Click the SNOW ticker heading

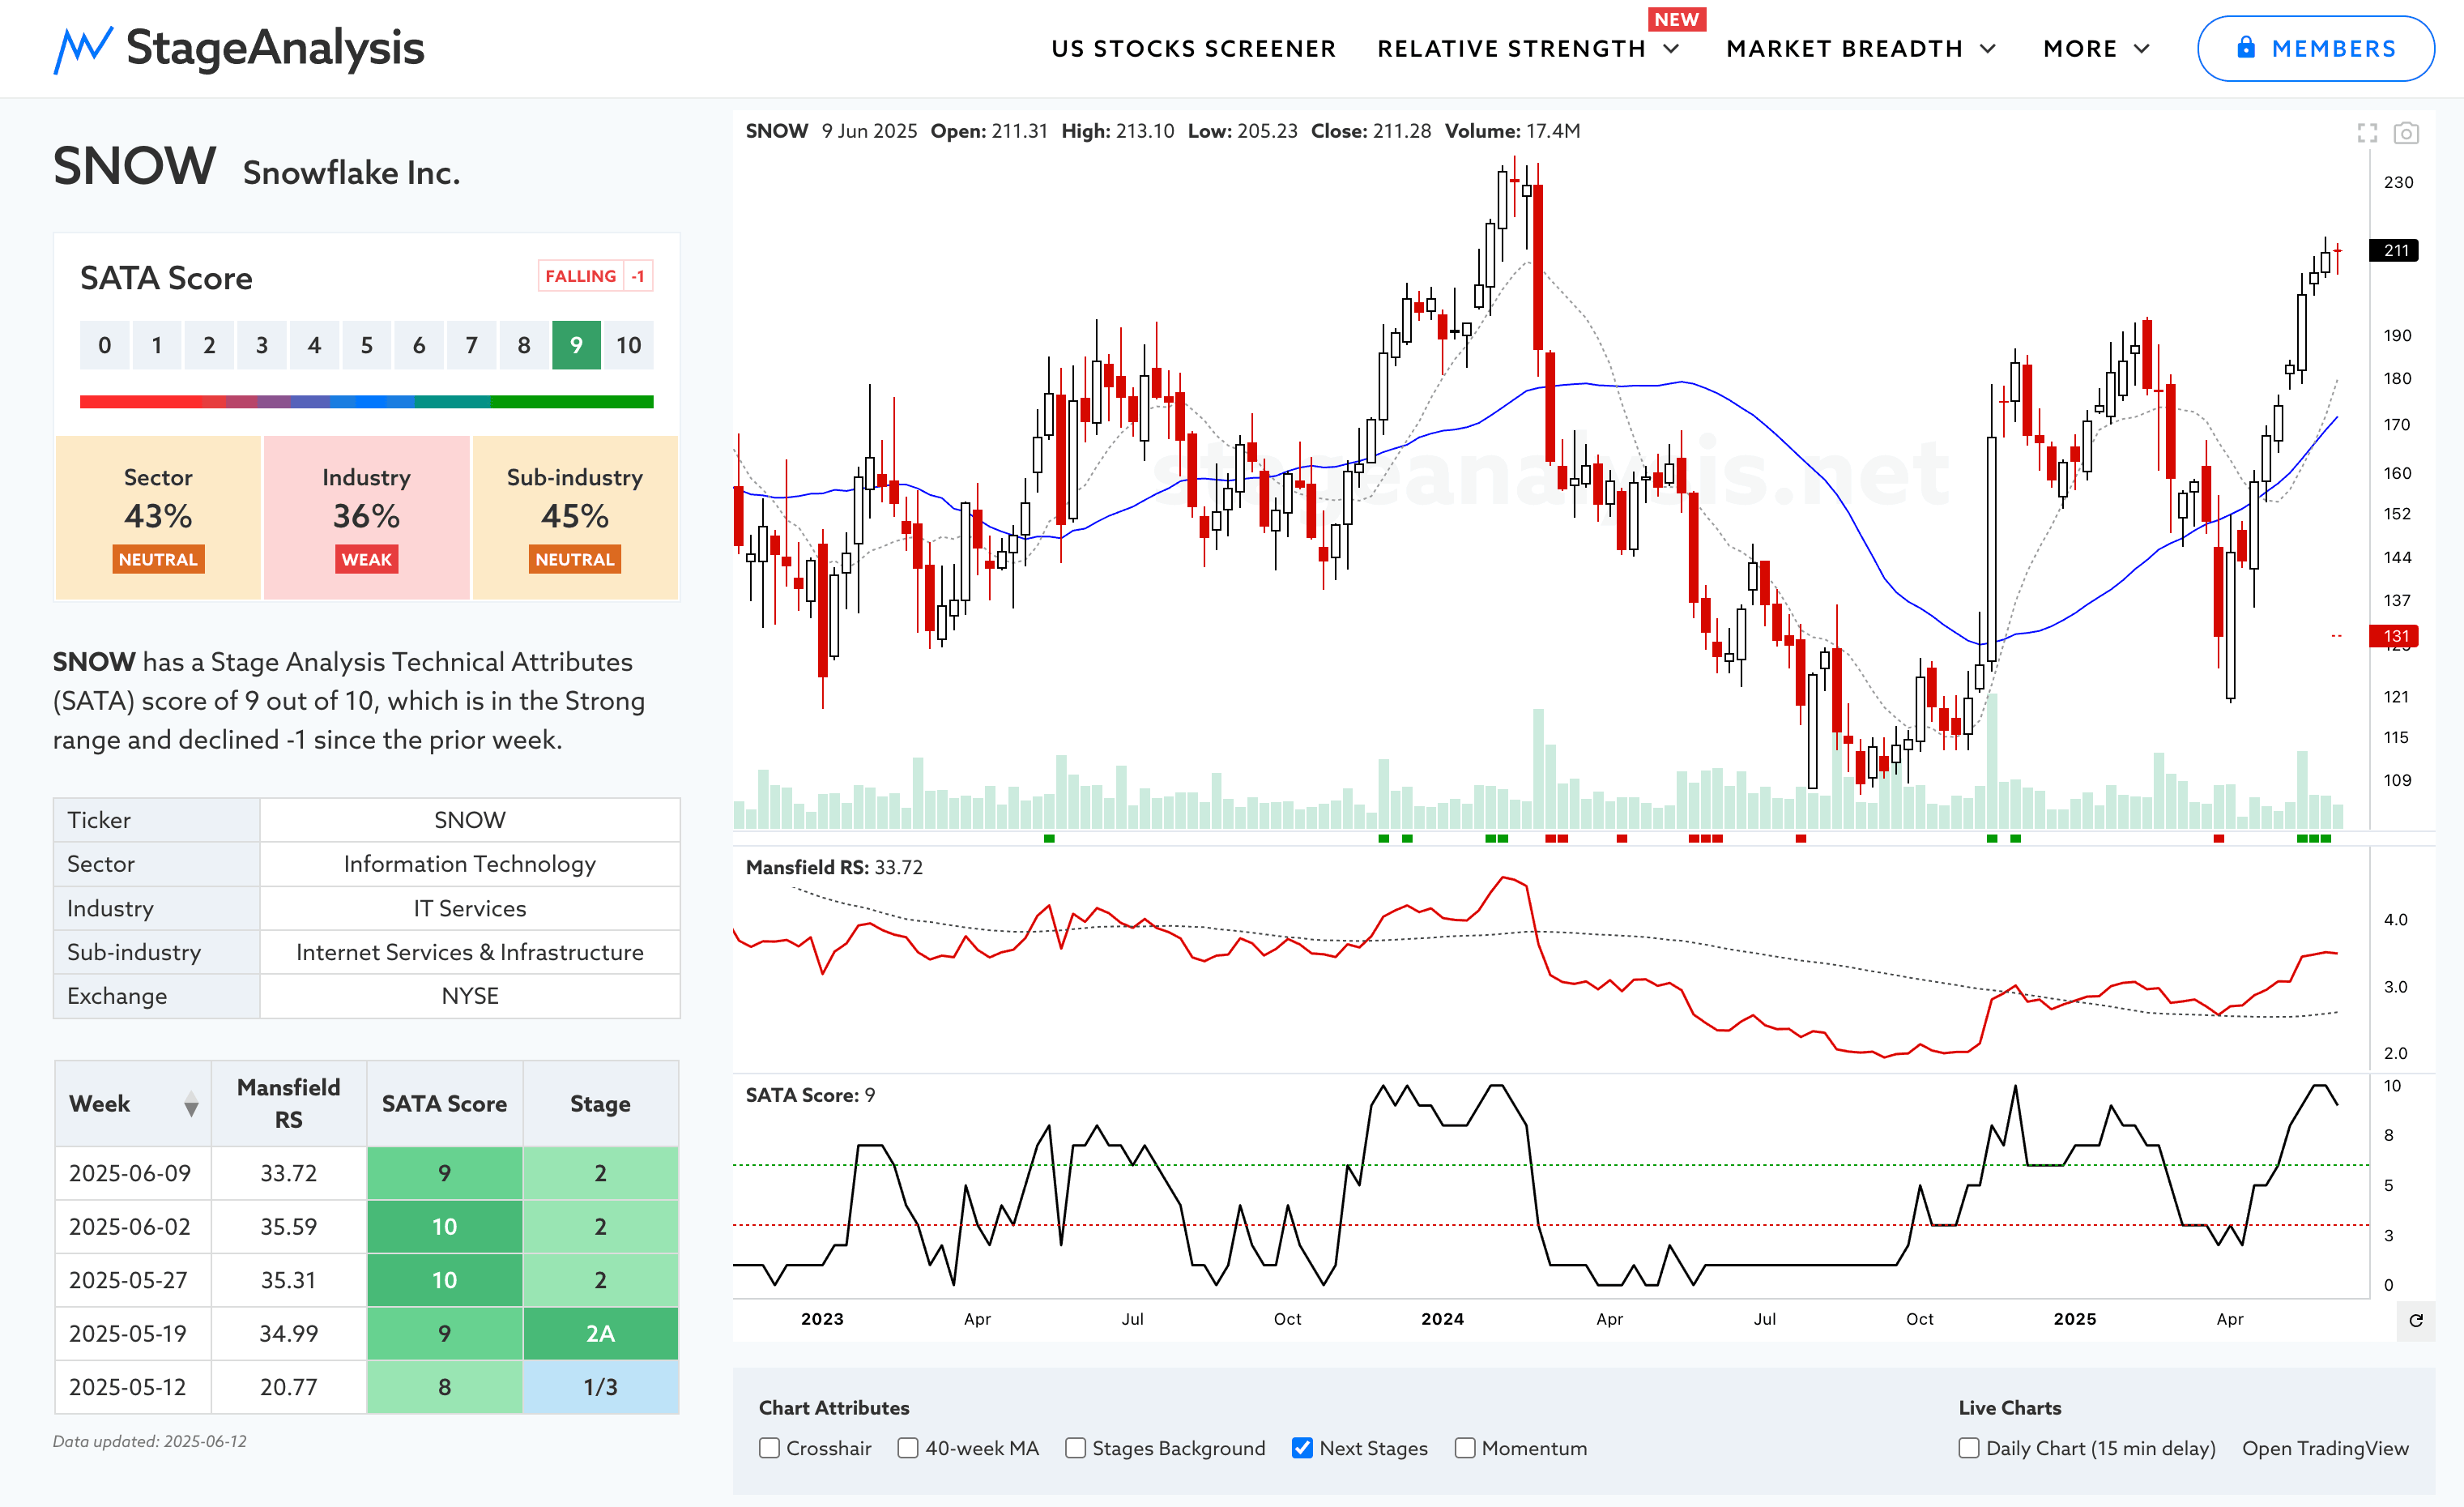tap(134, 166)
